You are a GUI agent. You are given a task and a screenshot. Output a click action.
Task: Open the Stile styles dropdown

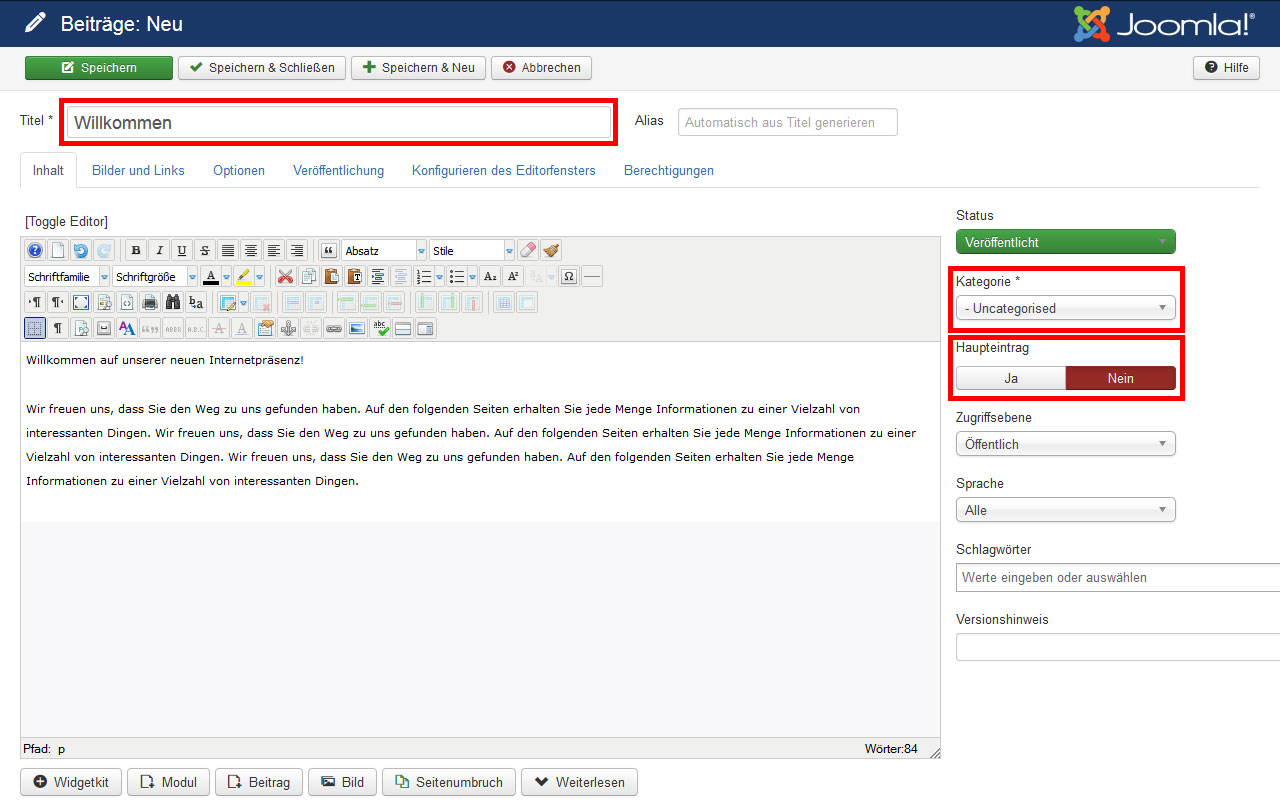(472, 250)
